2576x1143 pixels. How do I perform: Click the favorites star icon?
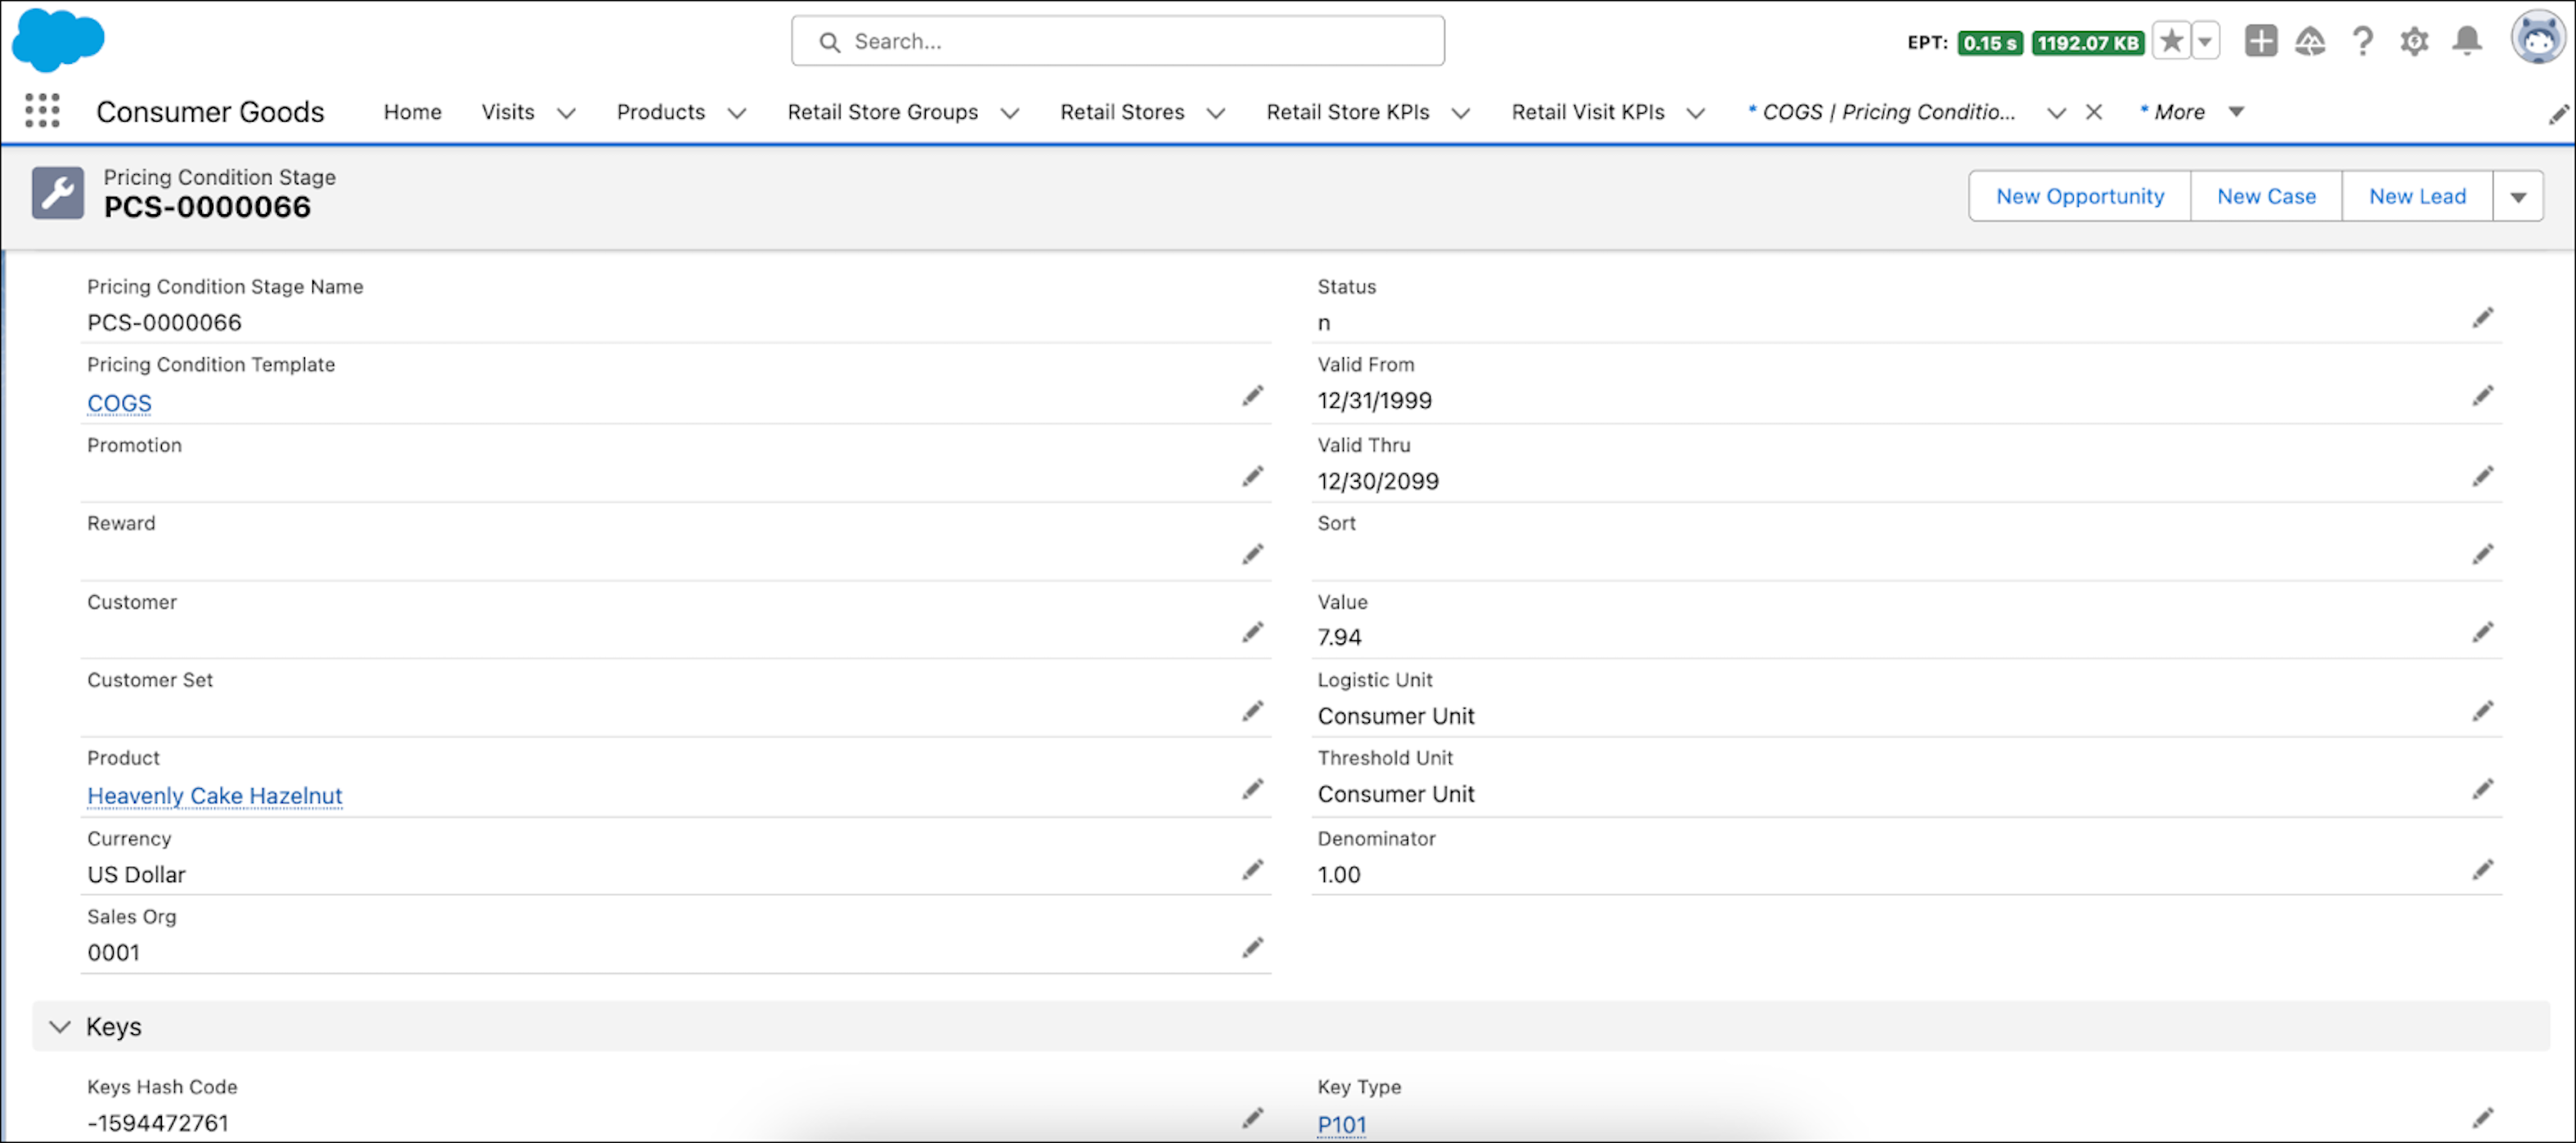2171,42
